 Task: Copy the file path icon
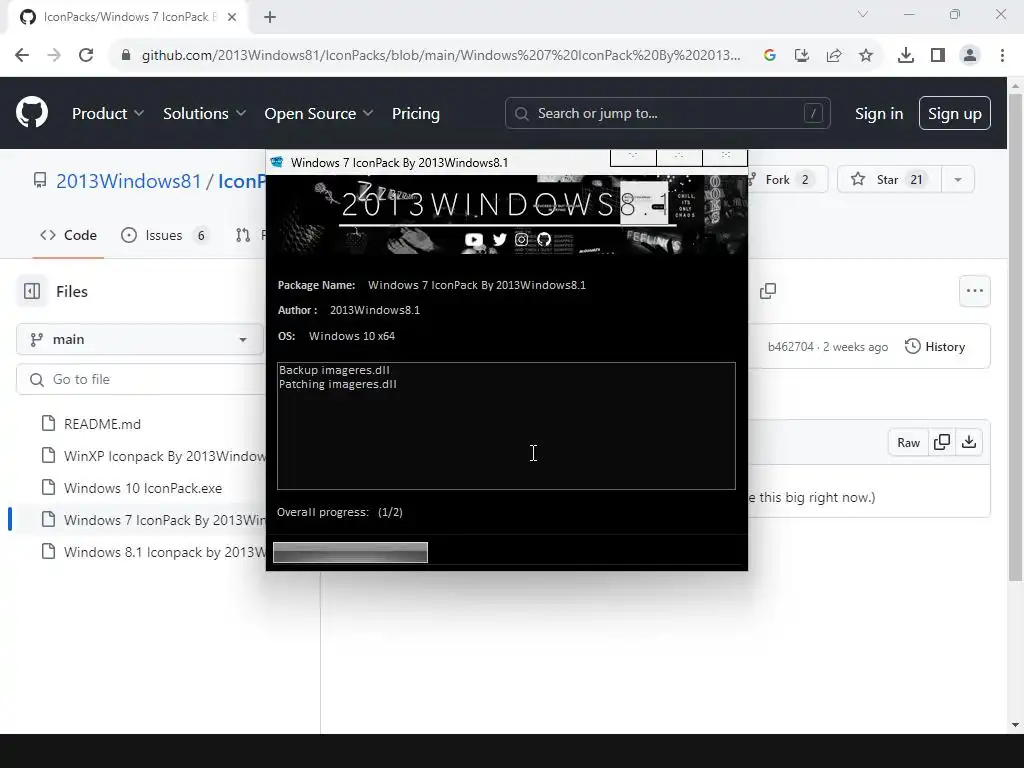[x=768, y=291]
